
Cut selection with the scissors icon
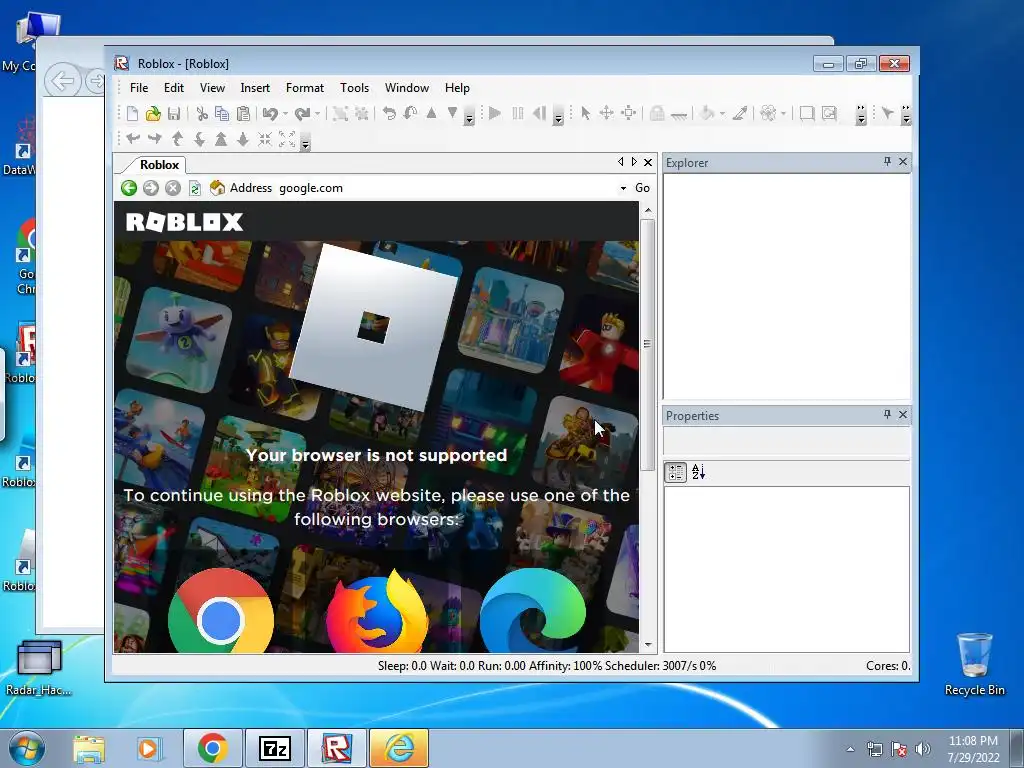tap(202, 114)
